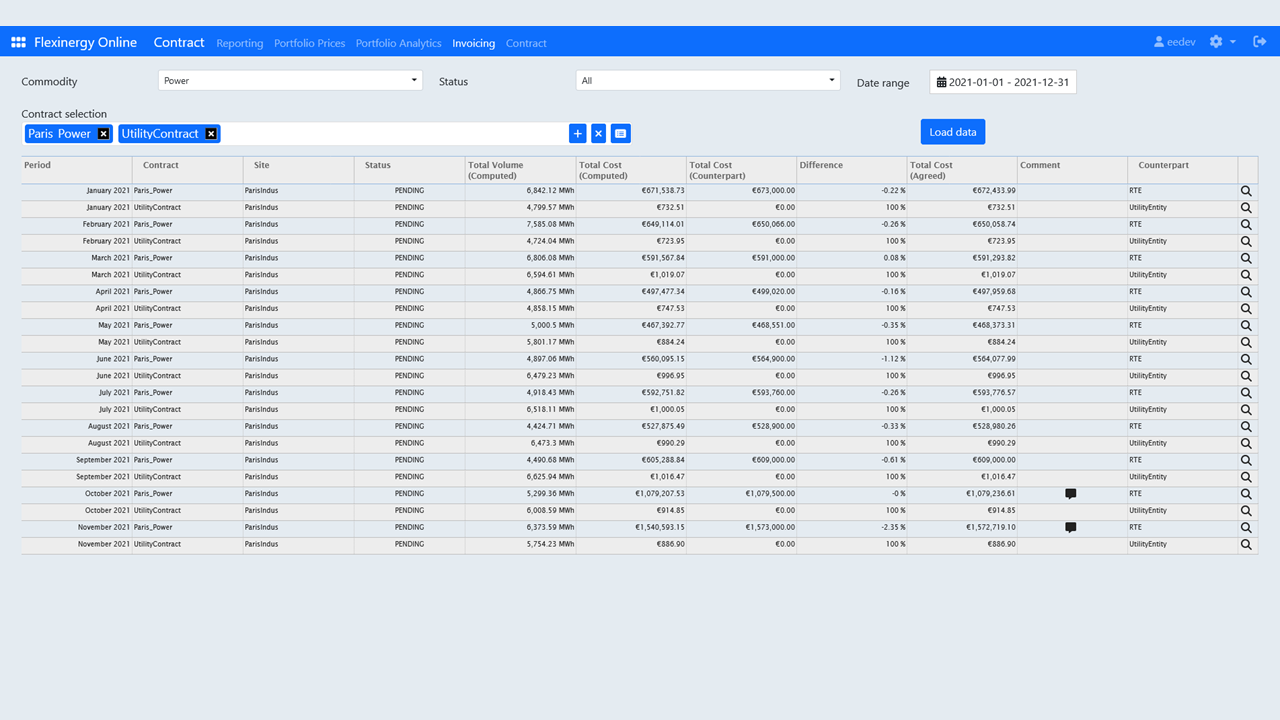
Task: Open the settings gear menu
Action: click(1216, 42)
